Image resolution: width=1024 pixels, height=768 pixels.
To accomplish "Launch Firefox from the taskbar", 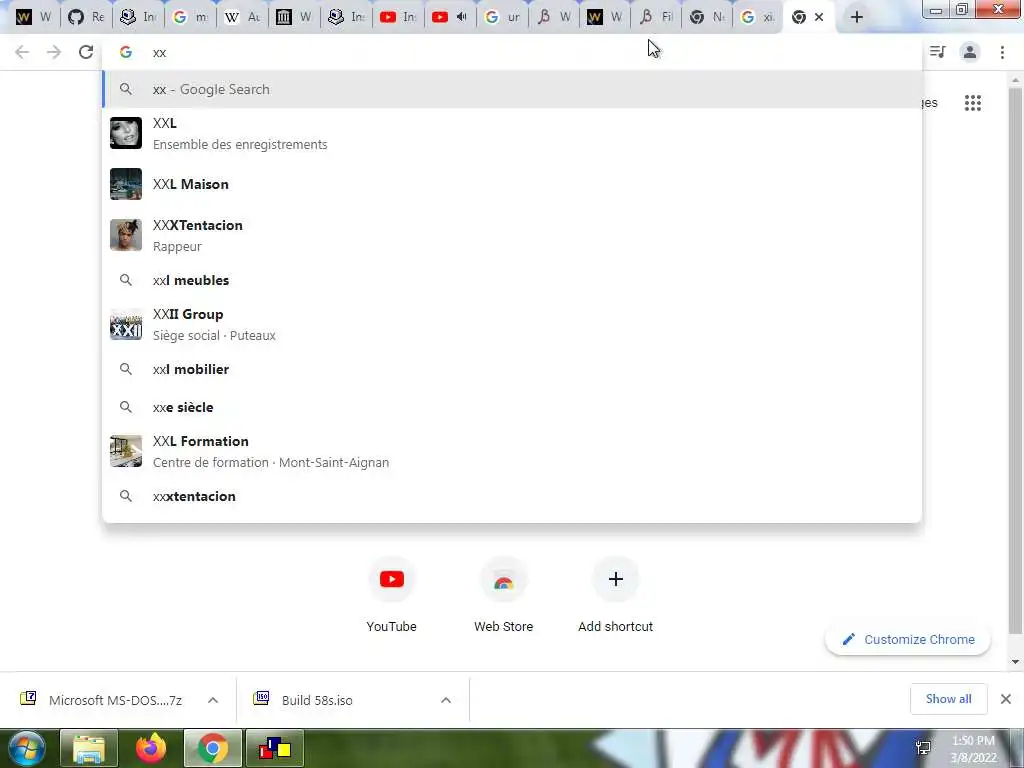I will coord(151,748).
